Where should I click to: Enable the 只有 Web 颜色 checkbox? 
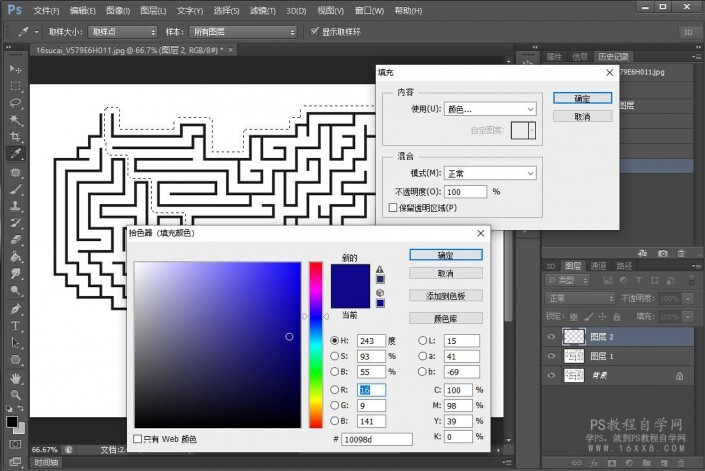pyautogui.click(x=138, y=439)
